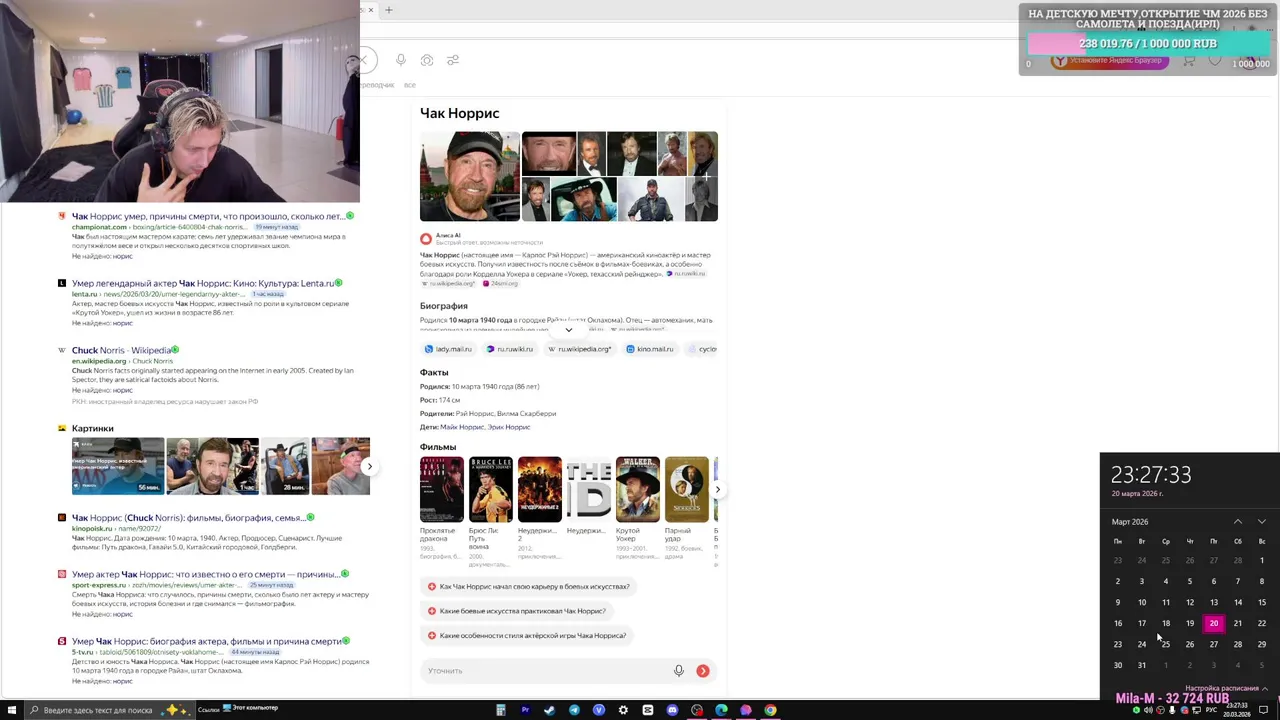This screenshot has height=720, width=1280.
Task: Open Google Chrome from the taskbar
Action: (x=770, y=710)
